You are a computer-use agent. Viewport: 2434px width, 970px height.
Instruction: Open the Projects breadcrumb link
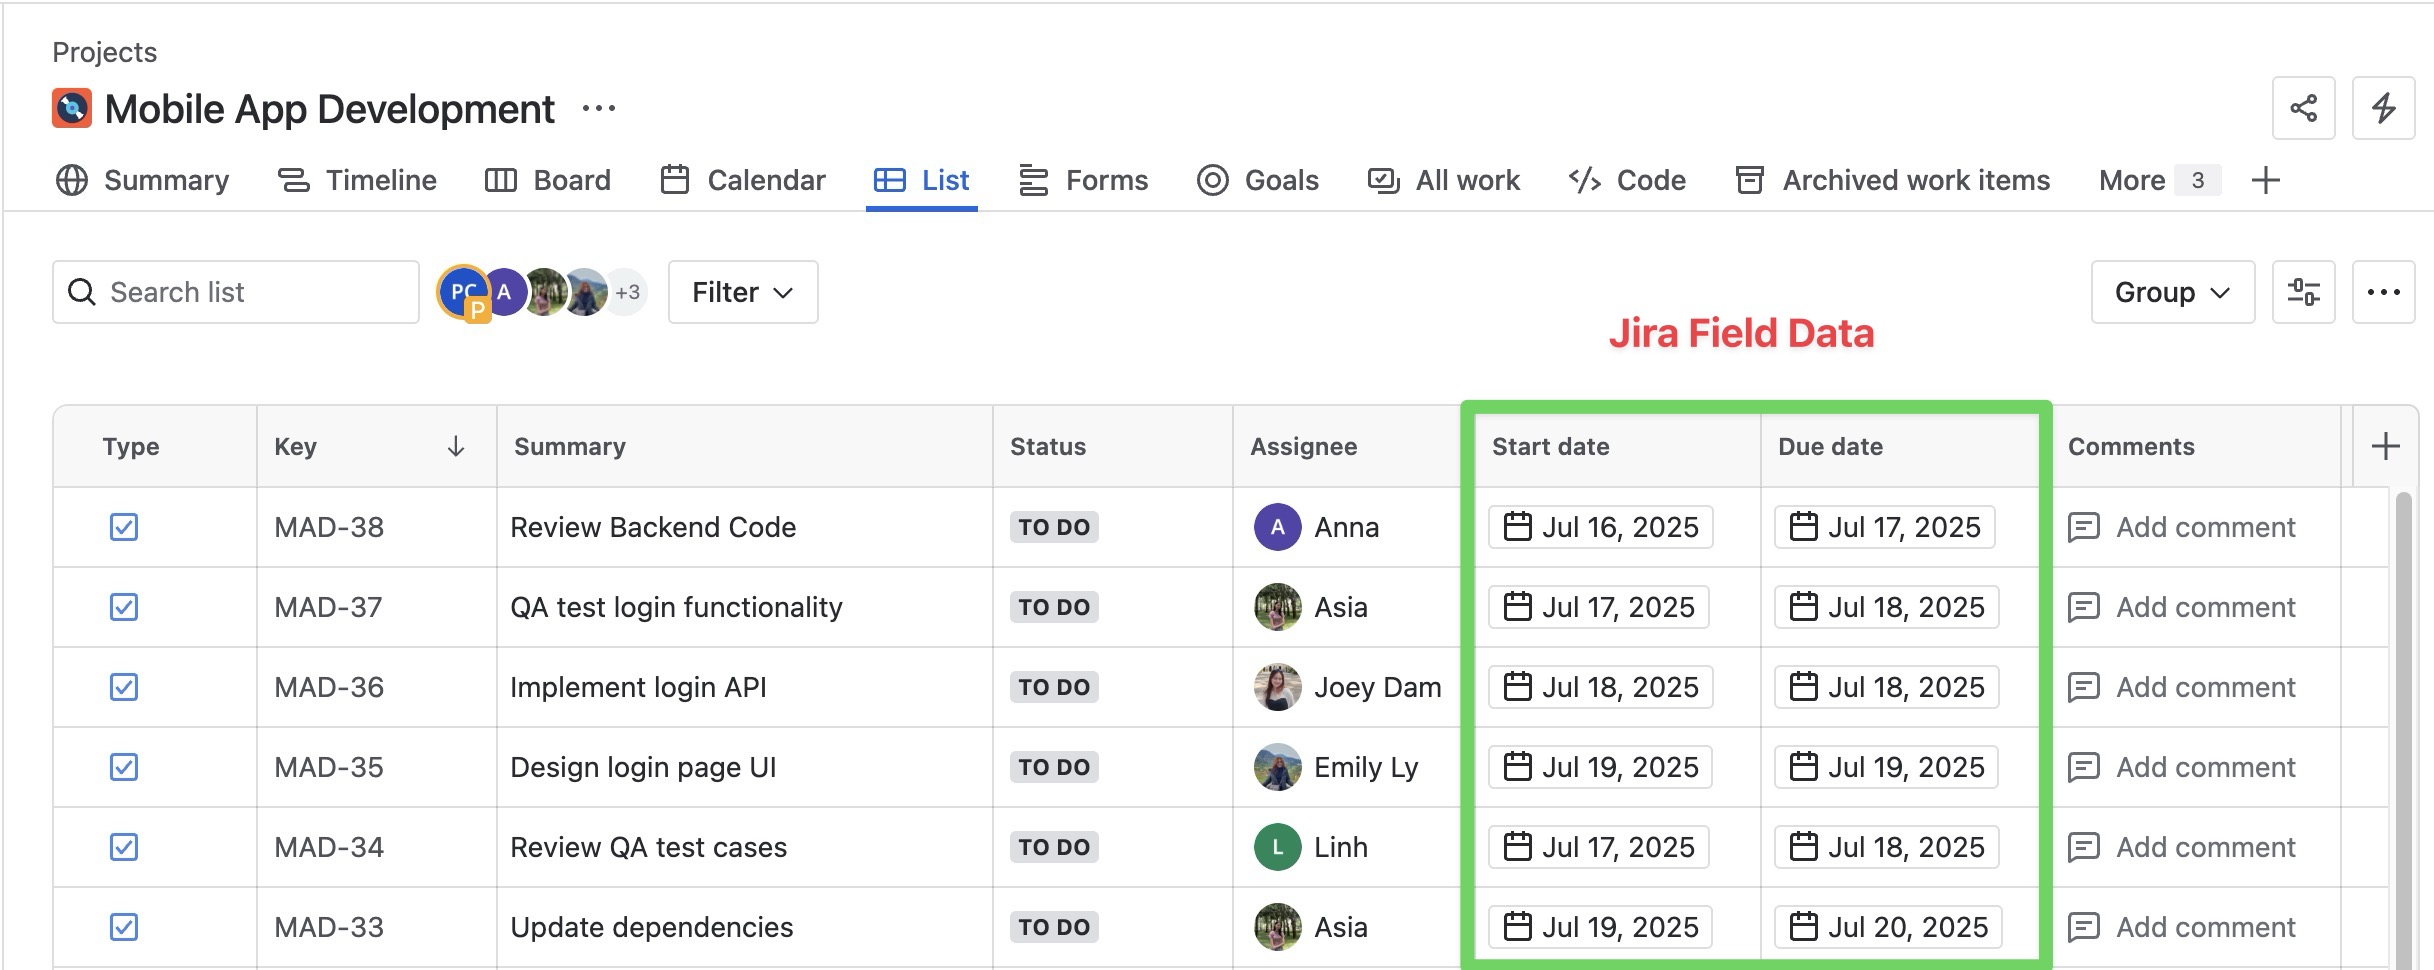(104, 52)
